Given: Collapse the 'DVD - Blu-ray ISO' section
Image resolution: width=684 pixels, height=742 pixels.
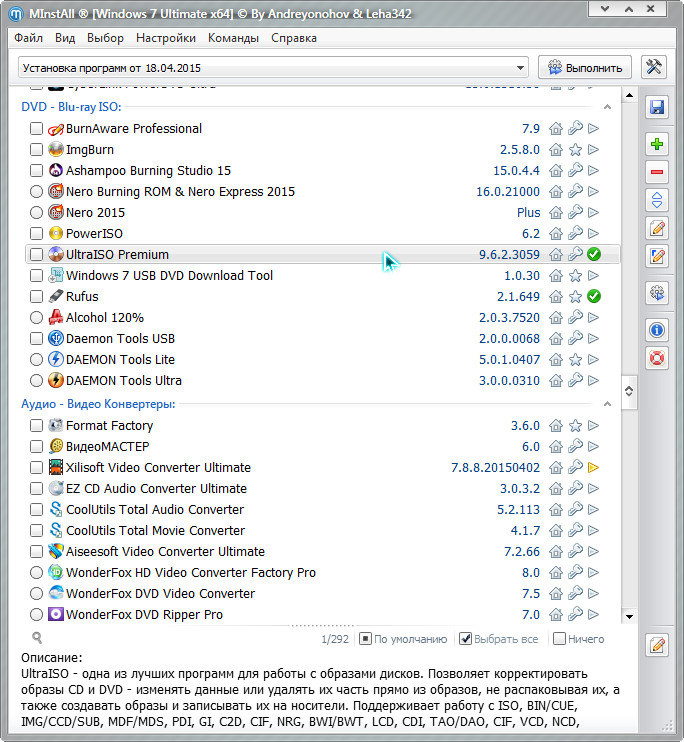Looking at the screenshot, I should coord(607,107).
